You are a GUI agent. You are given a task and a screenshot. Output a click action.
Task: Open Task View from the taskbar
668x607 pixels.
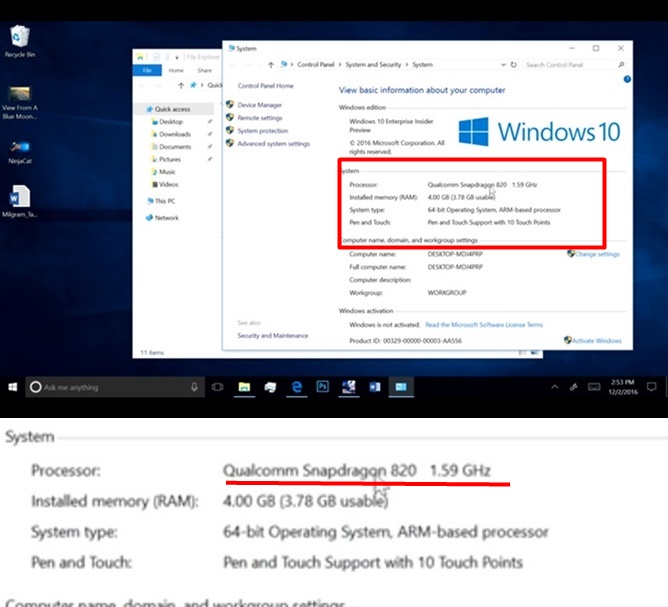pyautogui.click(x=217, y=387)
